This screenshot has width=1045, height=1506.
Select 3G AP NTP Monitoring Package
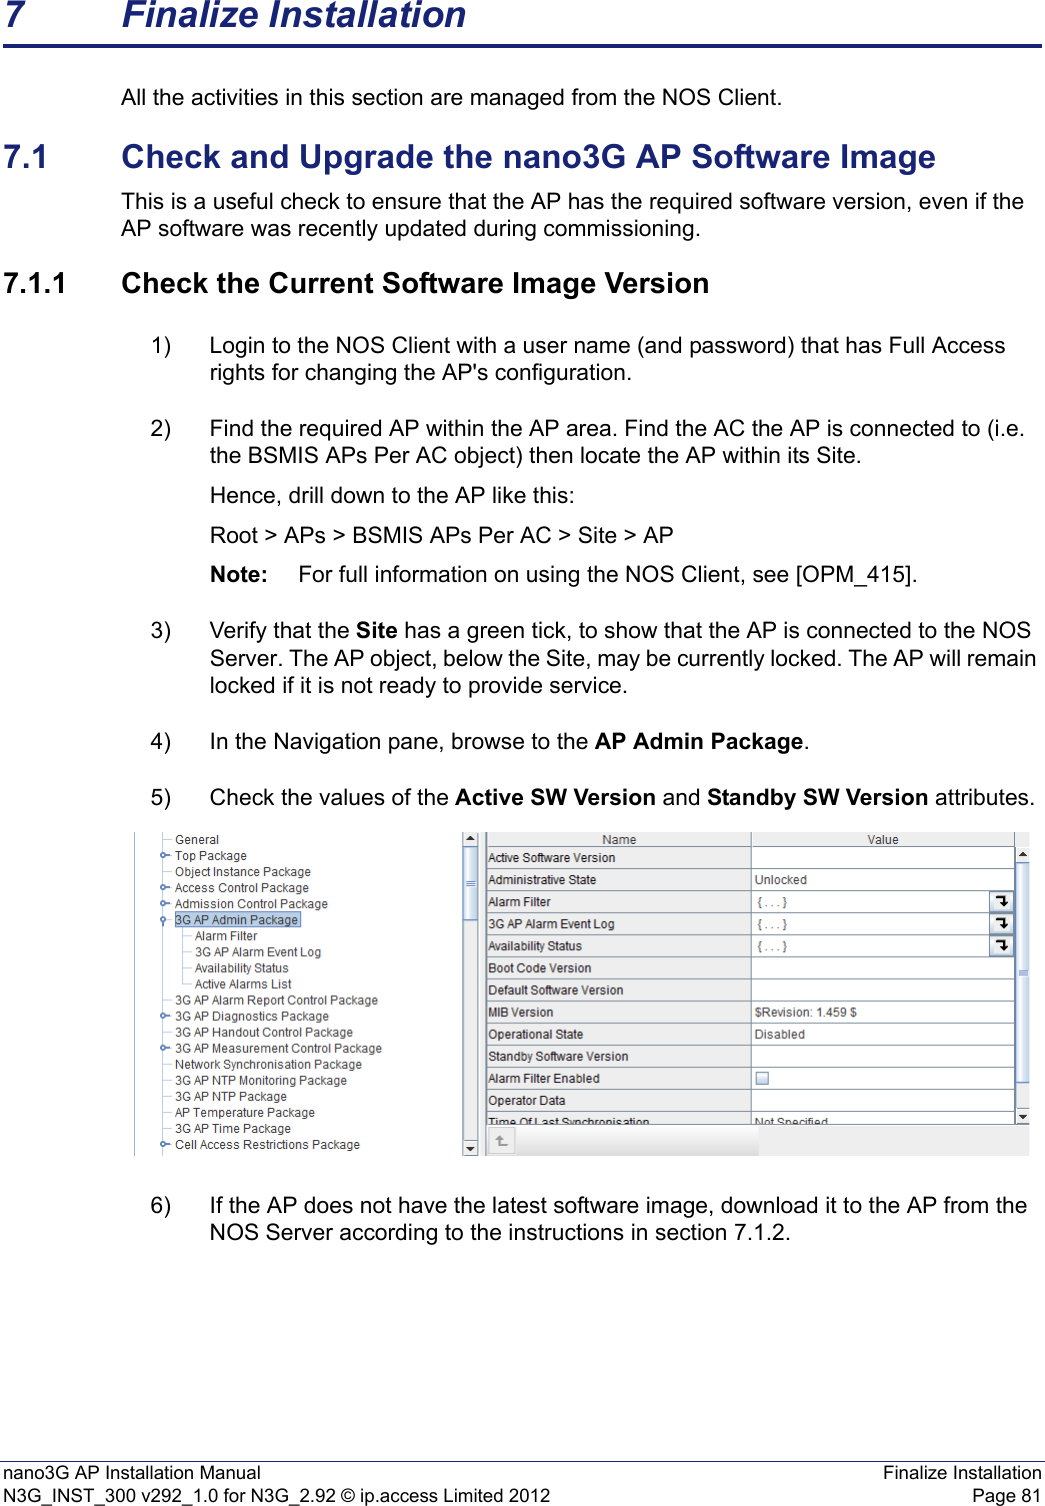(x=261, y=1080)
